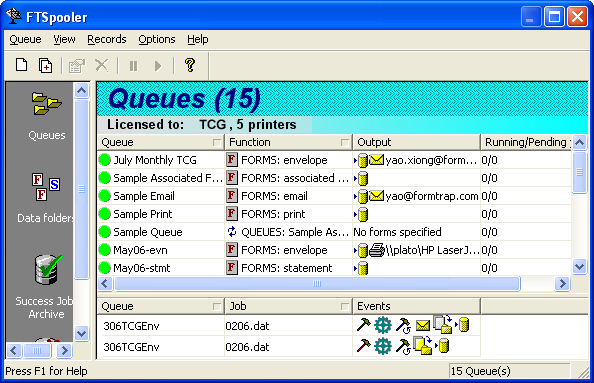Sort by Function column header
The width and height of the screenshot is (594, 383).
tap(289, 142)
